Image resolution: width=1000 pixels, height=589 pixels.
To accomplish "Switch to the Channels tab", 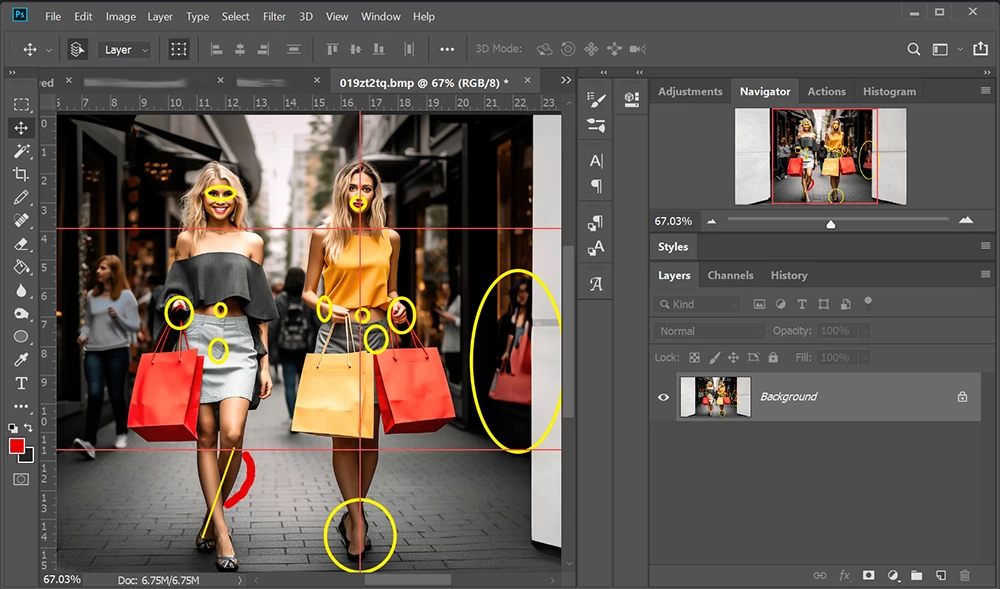I will 730,275.
